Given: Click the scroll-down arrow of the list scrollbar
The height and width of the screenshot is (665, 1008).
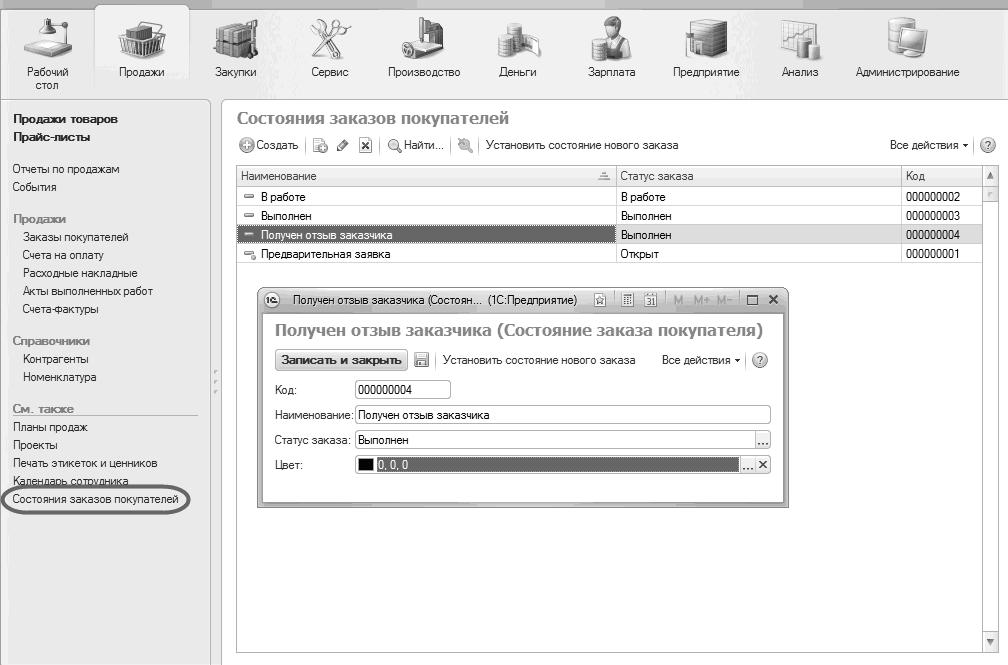Looking at the screenshot, I should [x=990, y=642].
